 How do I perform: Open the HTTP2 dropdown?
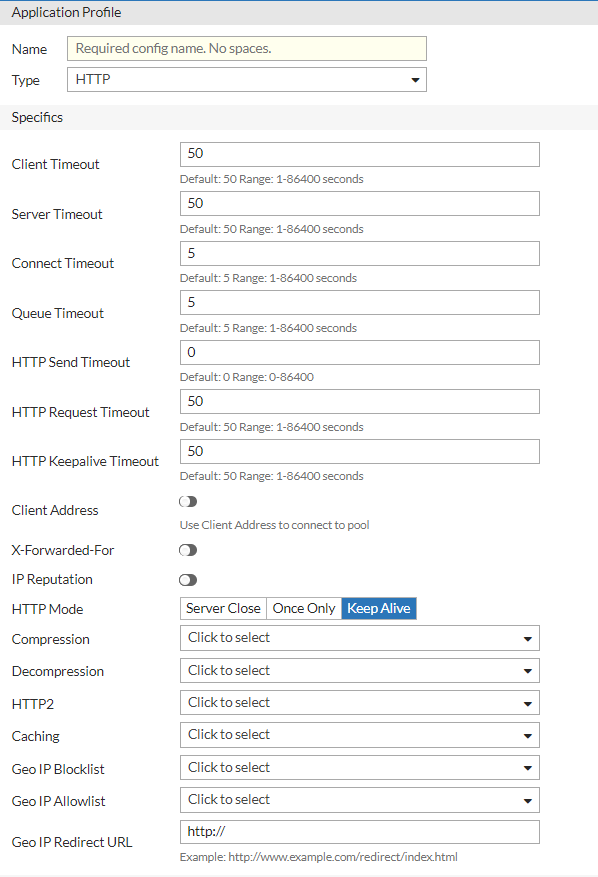tap(357, 702)
